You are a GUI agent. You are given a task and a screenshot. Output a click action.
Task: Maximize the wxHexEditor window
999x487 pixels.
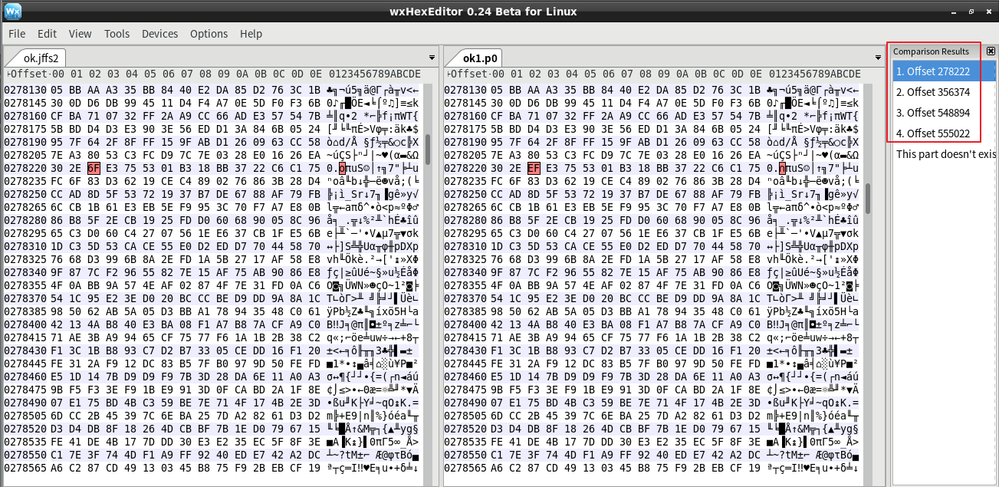point(972,11)
